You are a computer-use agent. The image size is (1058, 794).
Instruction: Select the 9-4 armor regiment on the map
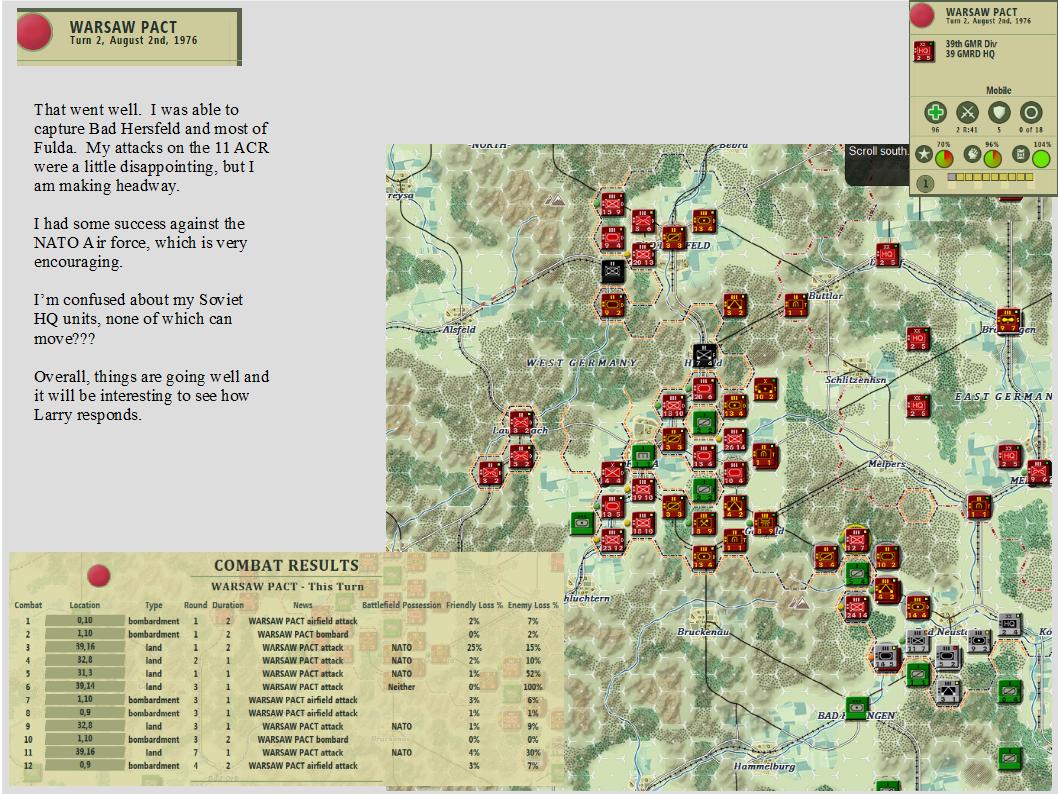click(x=612, y=237)
